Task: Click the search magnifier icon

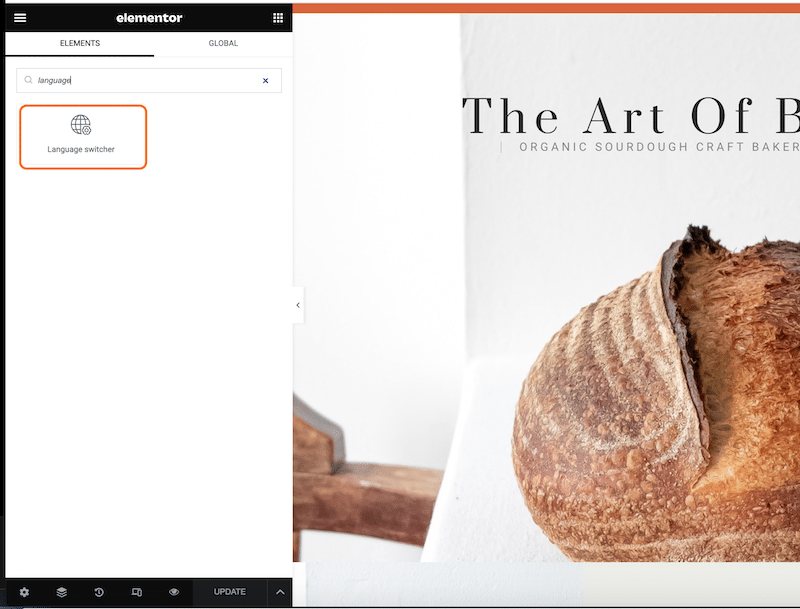Action: (29, 80)
